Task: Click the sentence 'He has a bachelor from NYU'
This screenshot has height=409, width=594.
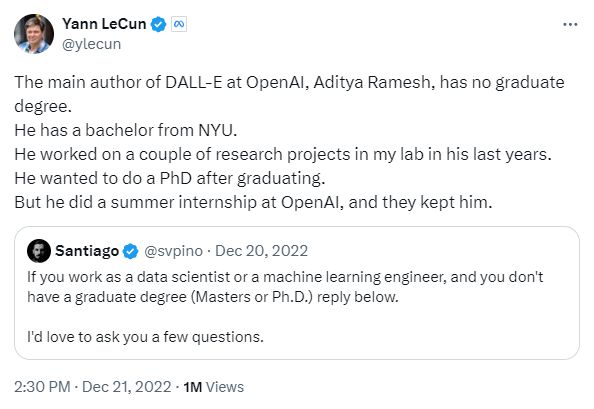Action: pos(126,130)
